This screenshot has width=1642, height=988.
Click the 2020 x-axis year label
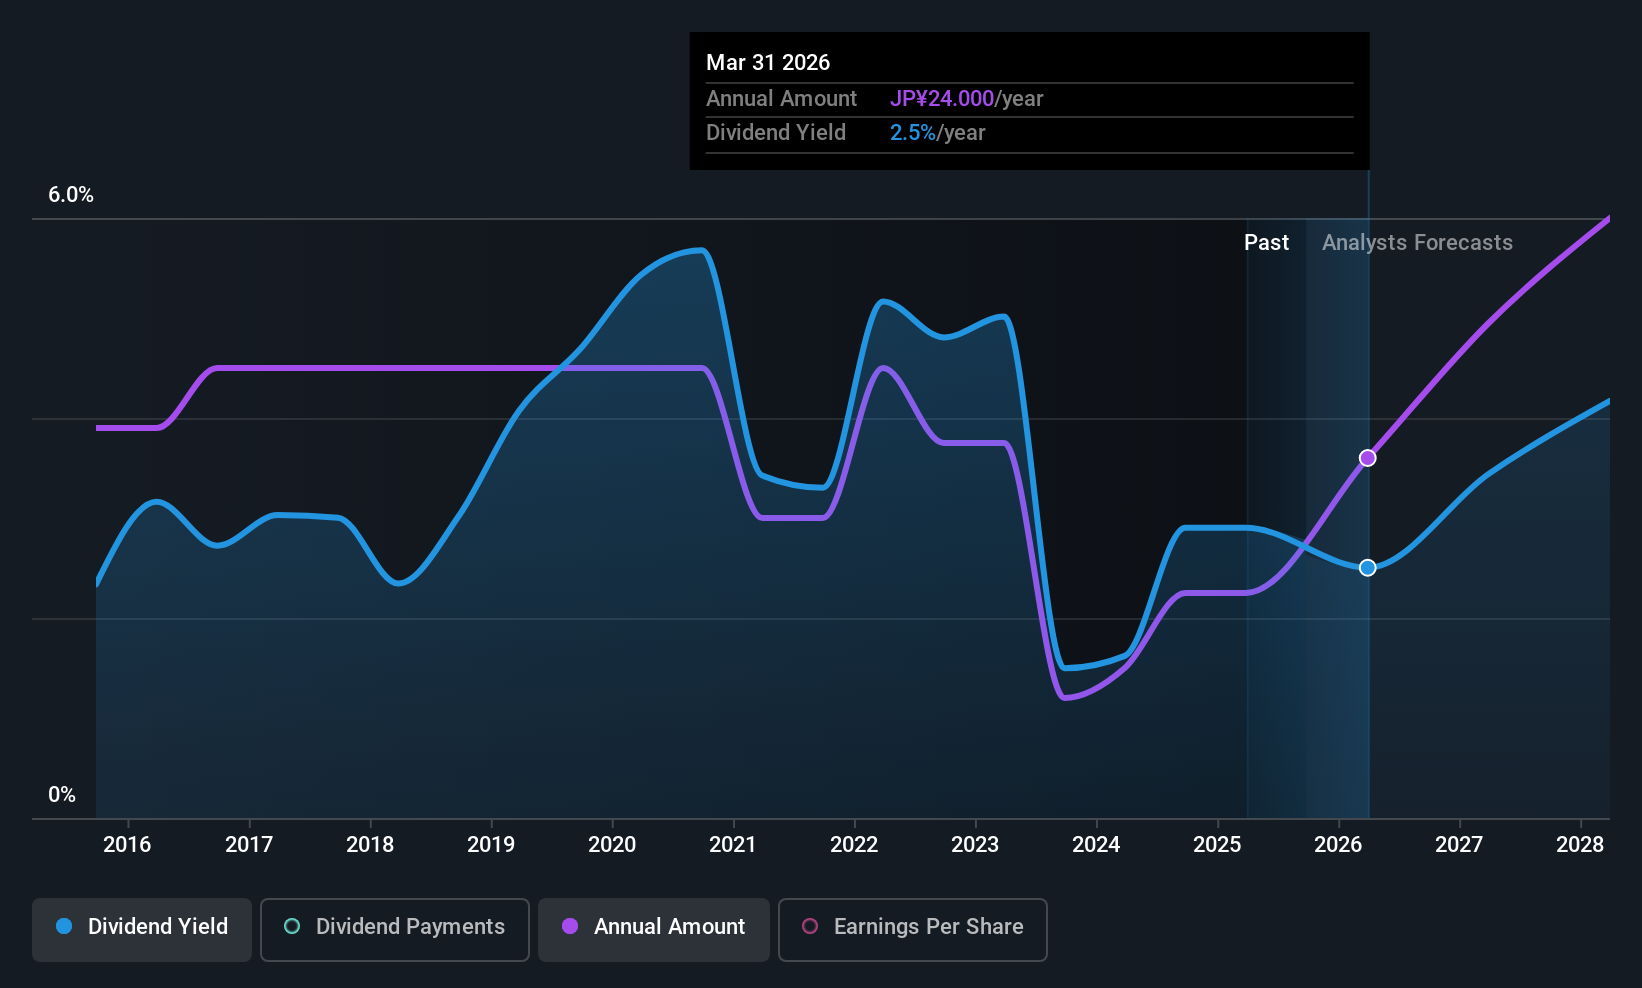[612, 845]
